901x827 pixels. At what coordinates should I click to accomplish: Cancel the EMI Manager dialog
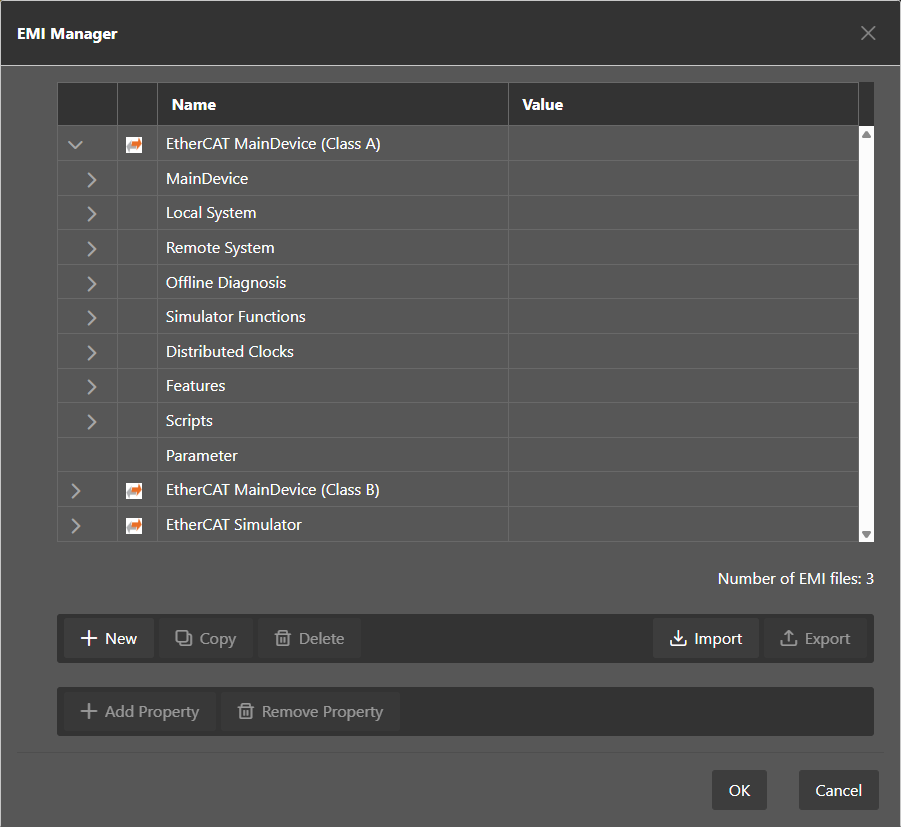[838, 790]
